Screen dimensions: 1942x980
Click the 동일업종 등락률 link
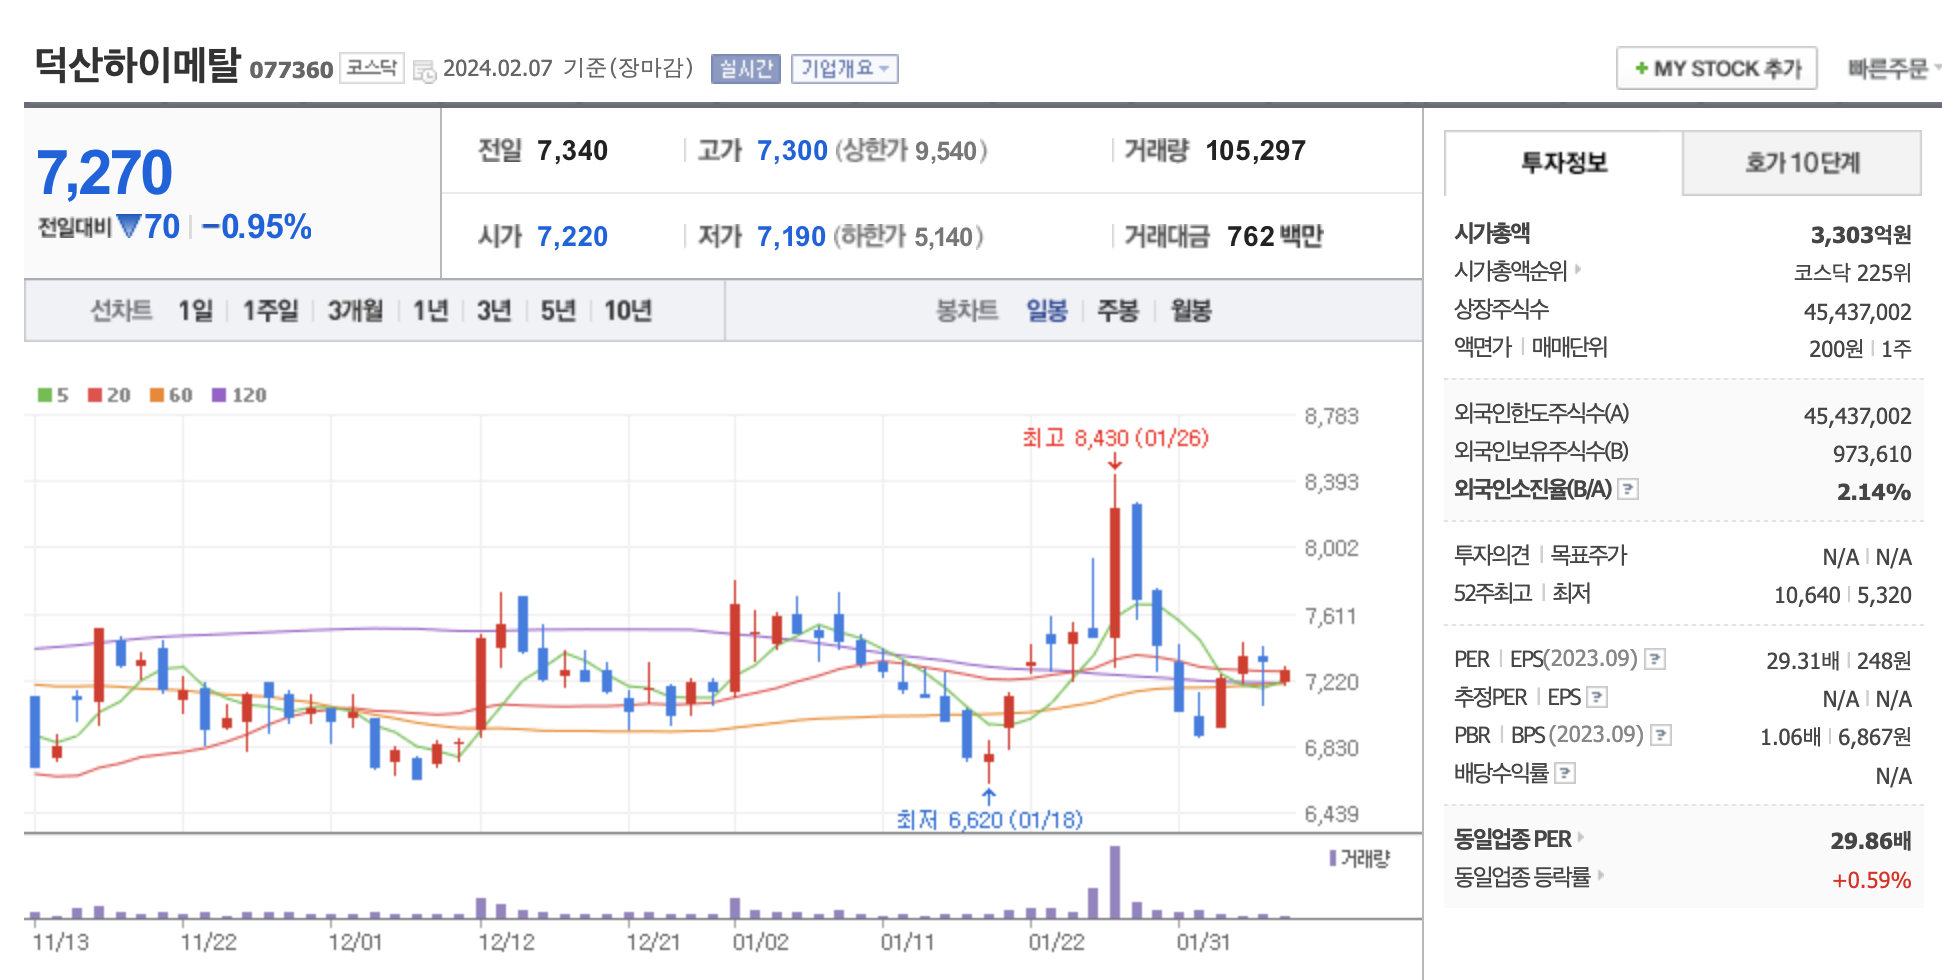point(1522,877)
